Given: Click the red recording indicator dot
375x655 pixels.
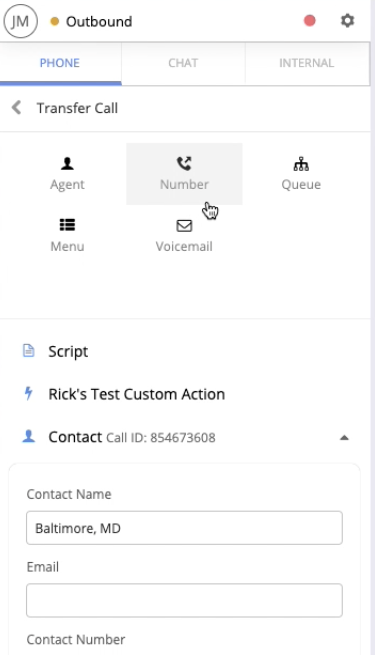Looking at the screenshot, I should click(309, 20).
